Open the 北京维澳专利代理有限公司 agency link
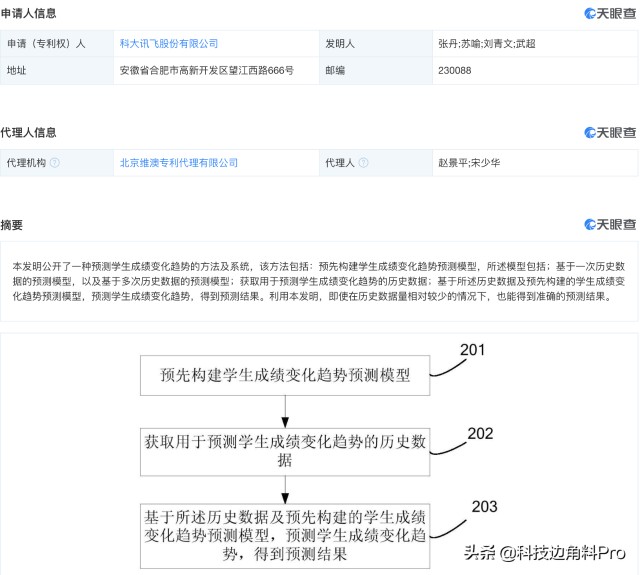This screenshot has width=640, height=575. tap(178, 163)
